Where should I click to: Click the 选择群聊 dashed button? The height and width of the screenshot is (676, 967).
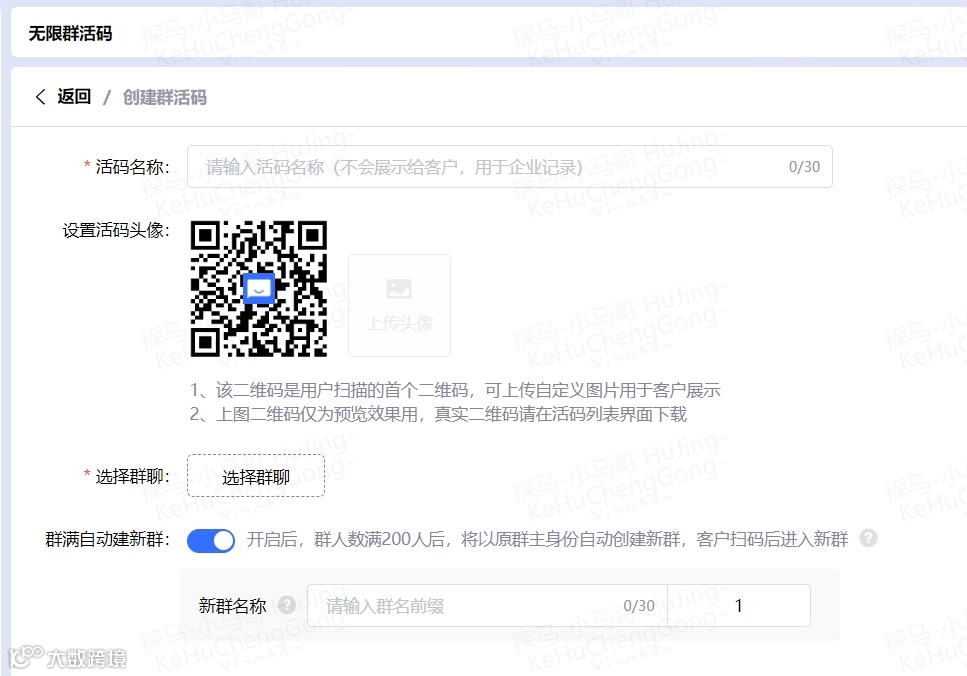click(256, 476)
